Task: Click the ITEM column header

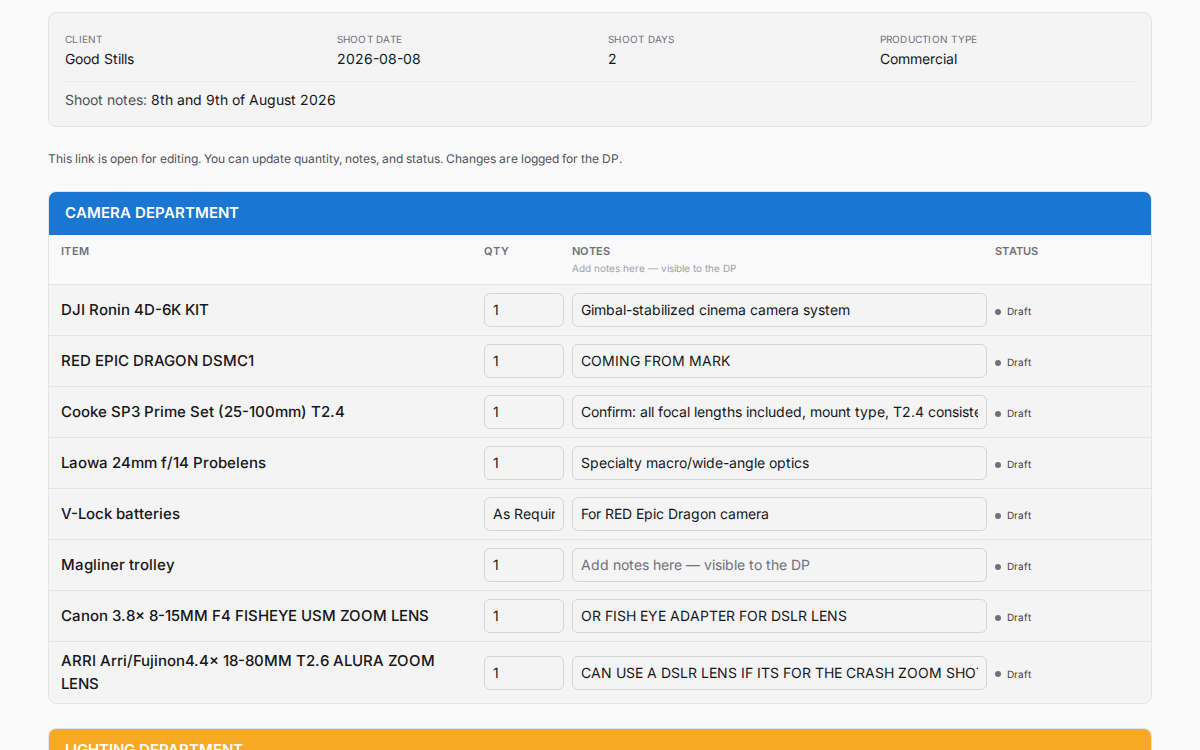Action: click(x=75, y=251)
